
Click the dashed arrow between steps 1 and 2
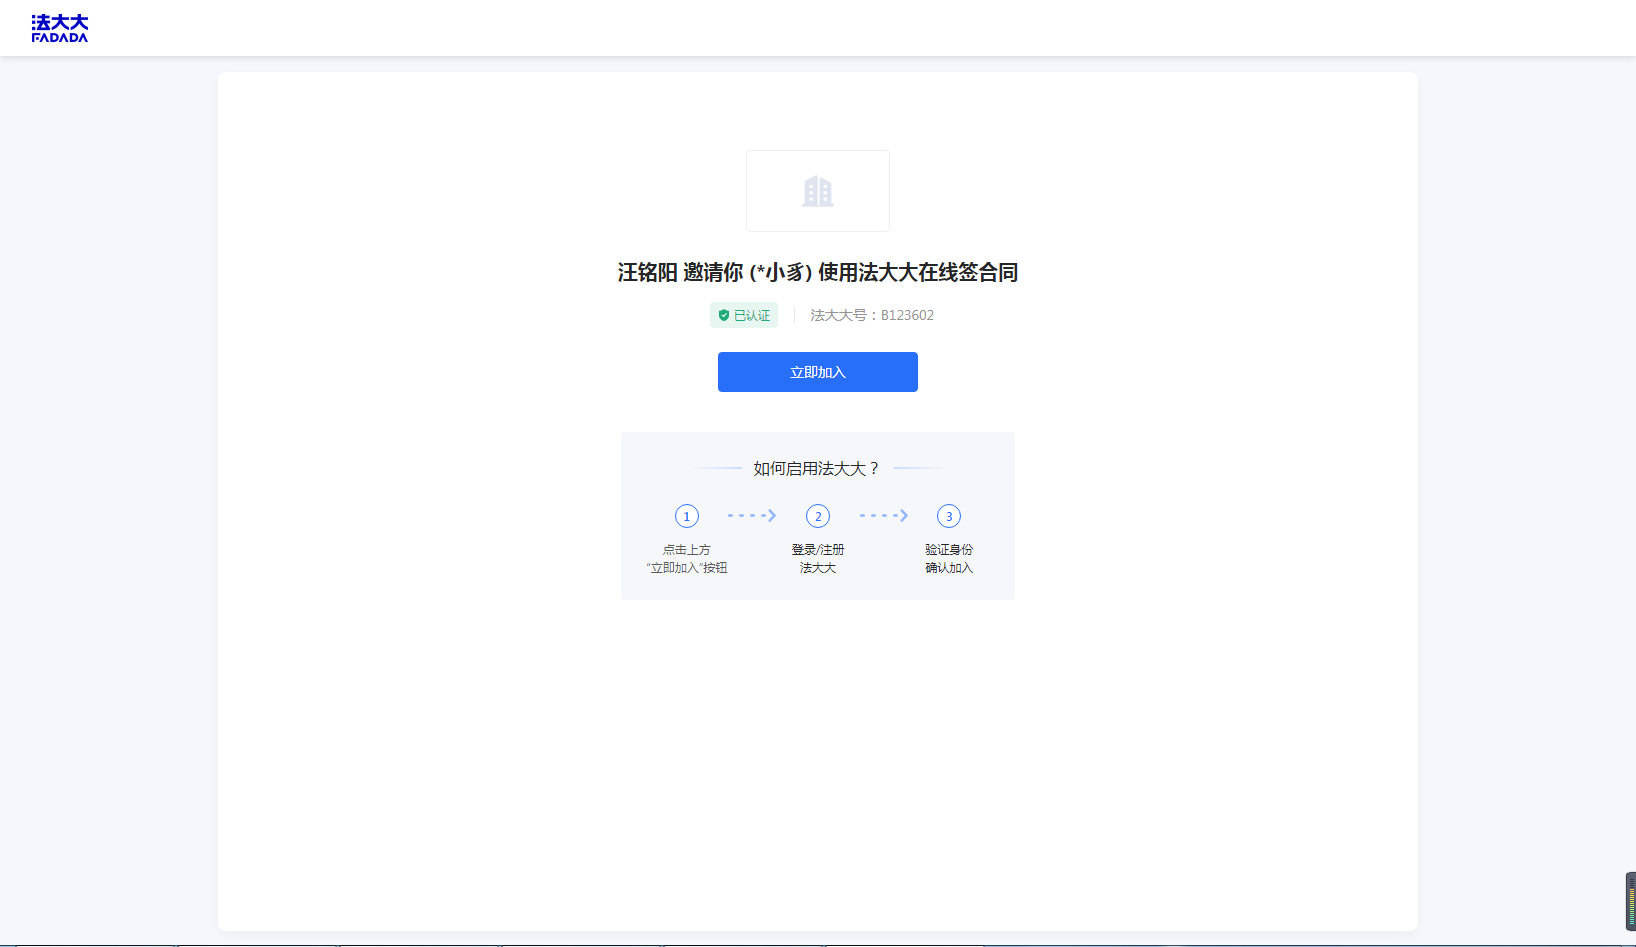click(x=752, y=516)
